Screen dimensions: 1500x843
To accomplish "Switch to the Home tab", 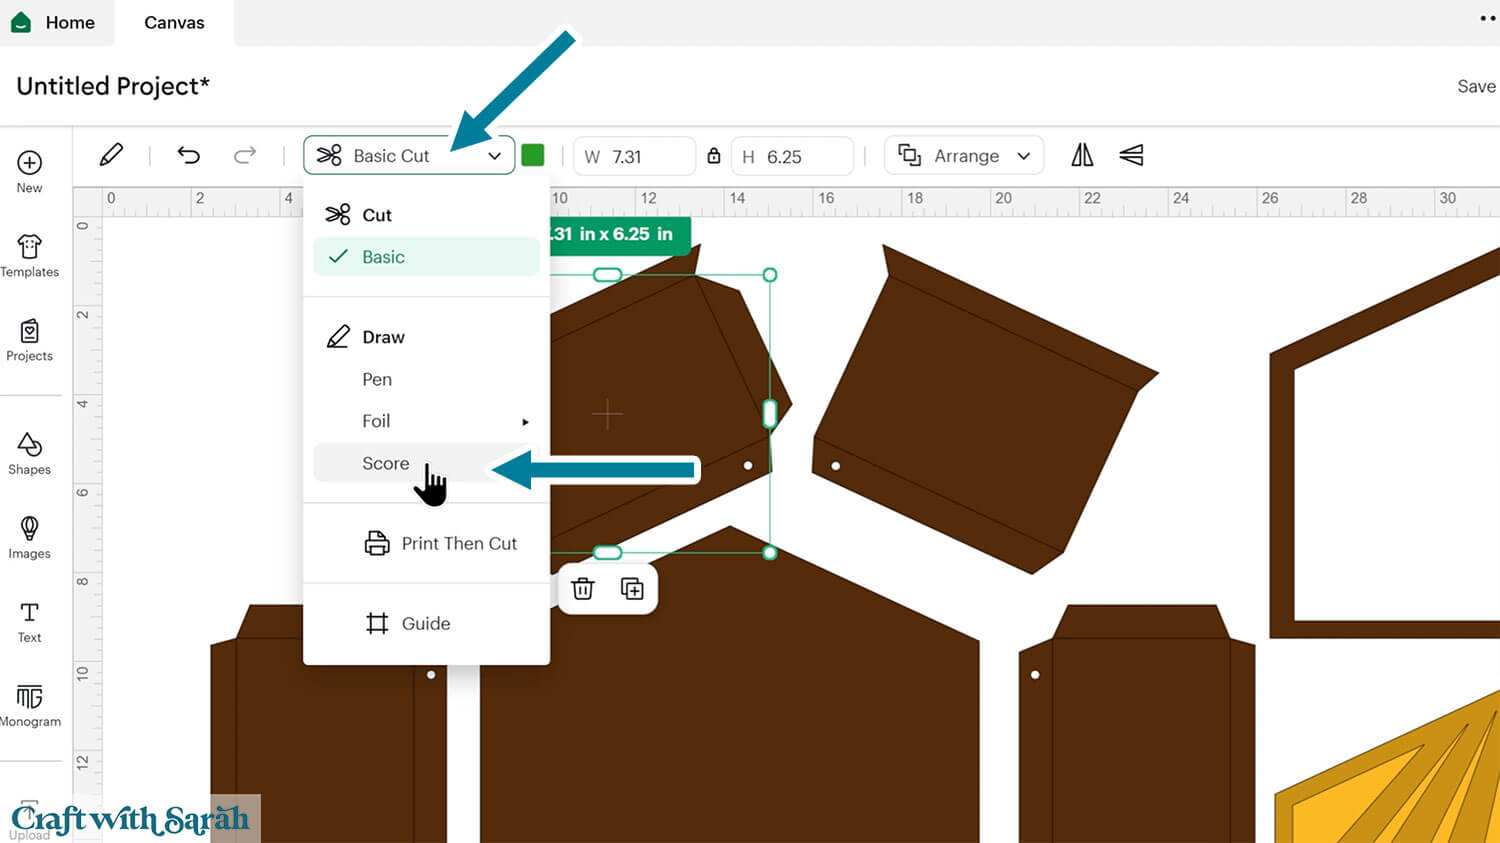I will (57, 22).
